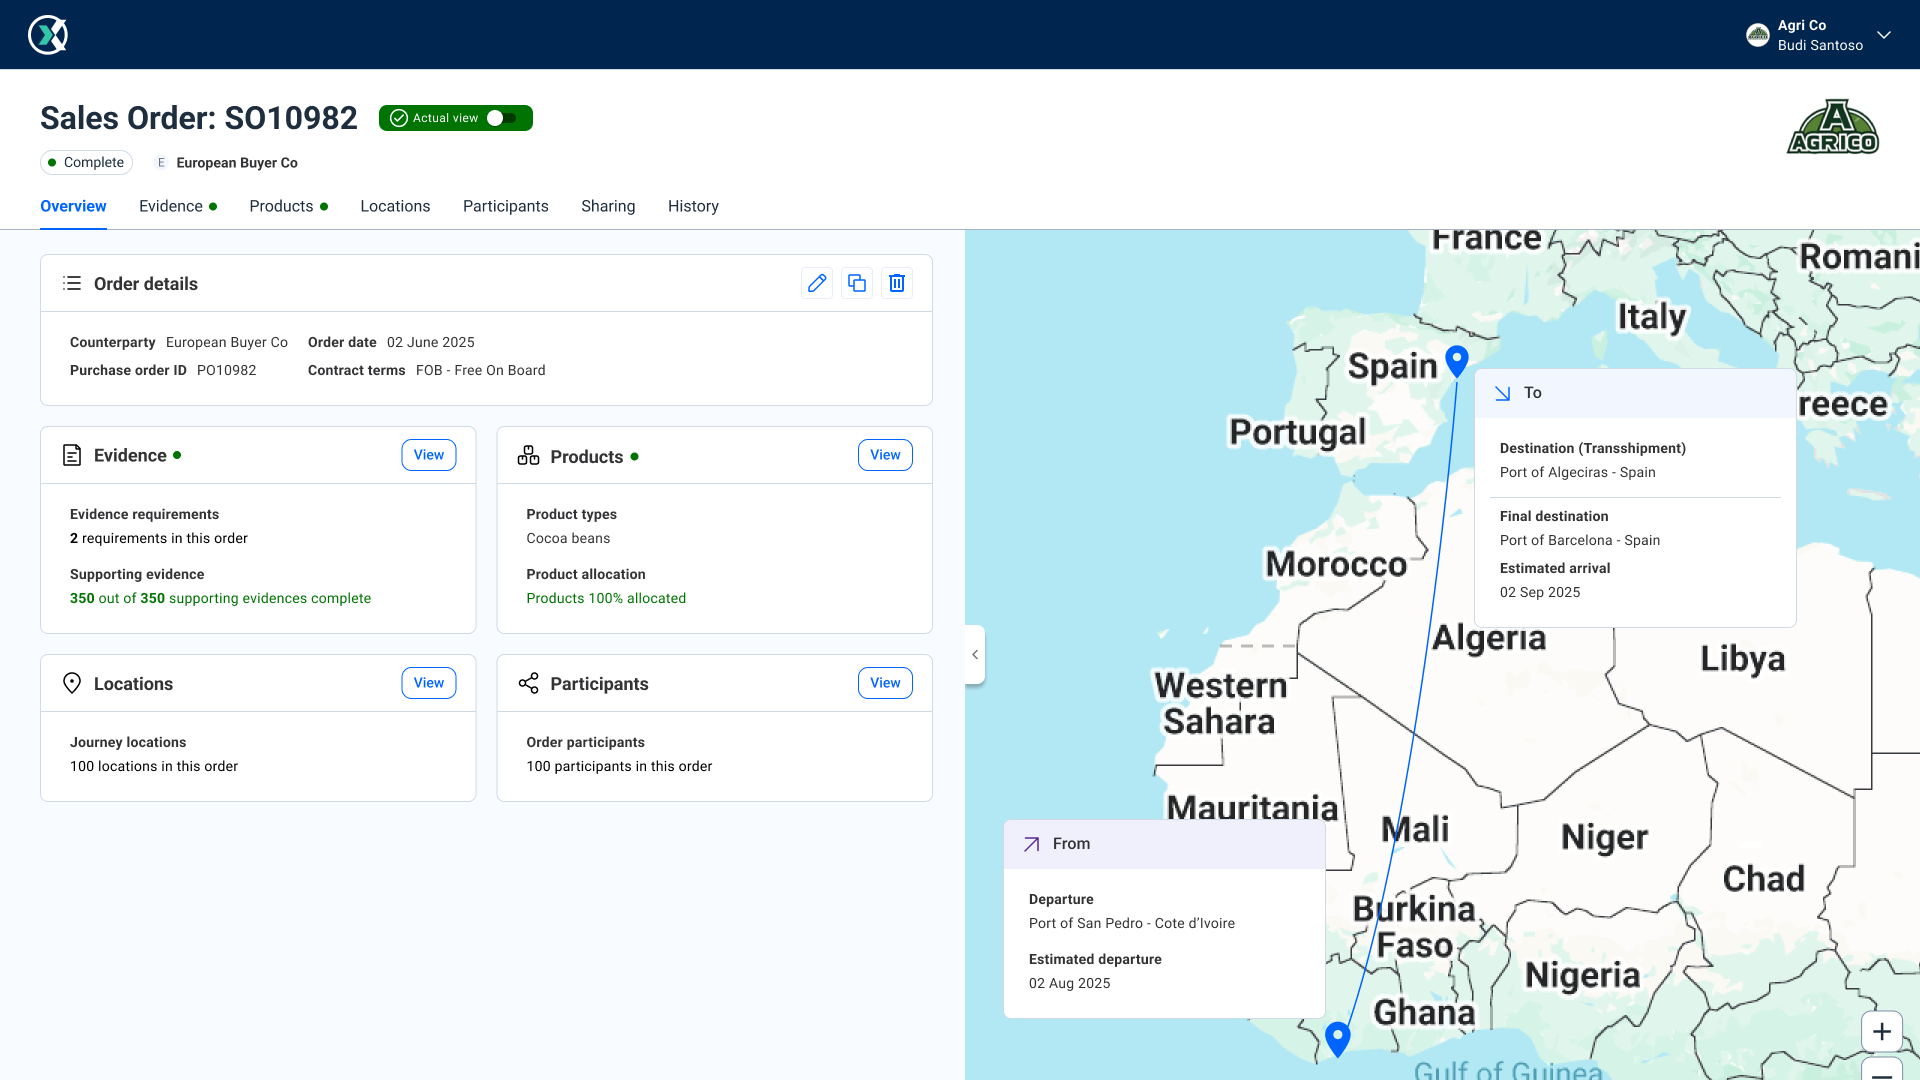Go to the History tab
Viewport: 1920px width, 1080px height.
pos(693,206)
